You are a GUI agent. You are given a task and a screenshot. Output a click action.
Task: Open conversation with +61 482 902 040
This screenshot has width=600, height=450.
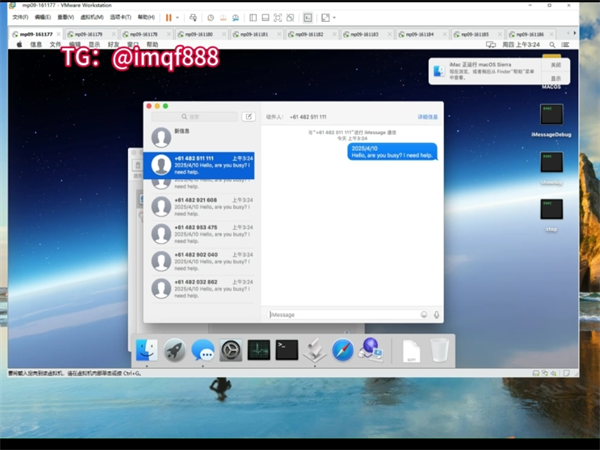[200, 261]
